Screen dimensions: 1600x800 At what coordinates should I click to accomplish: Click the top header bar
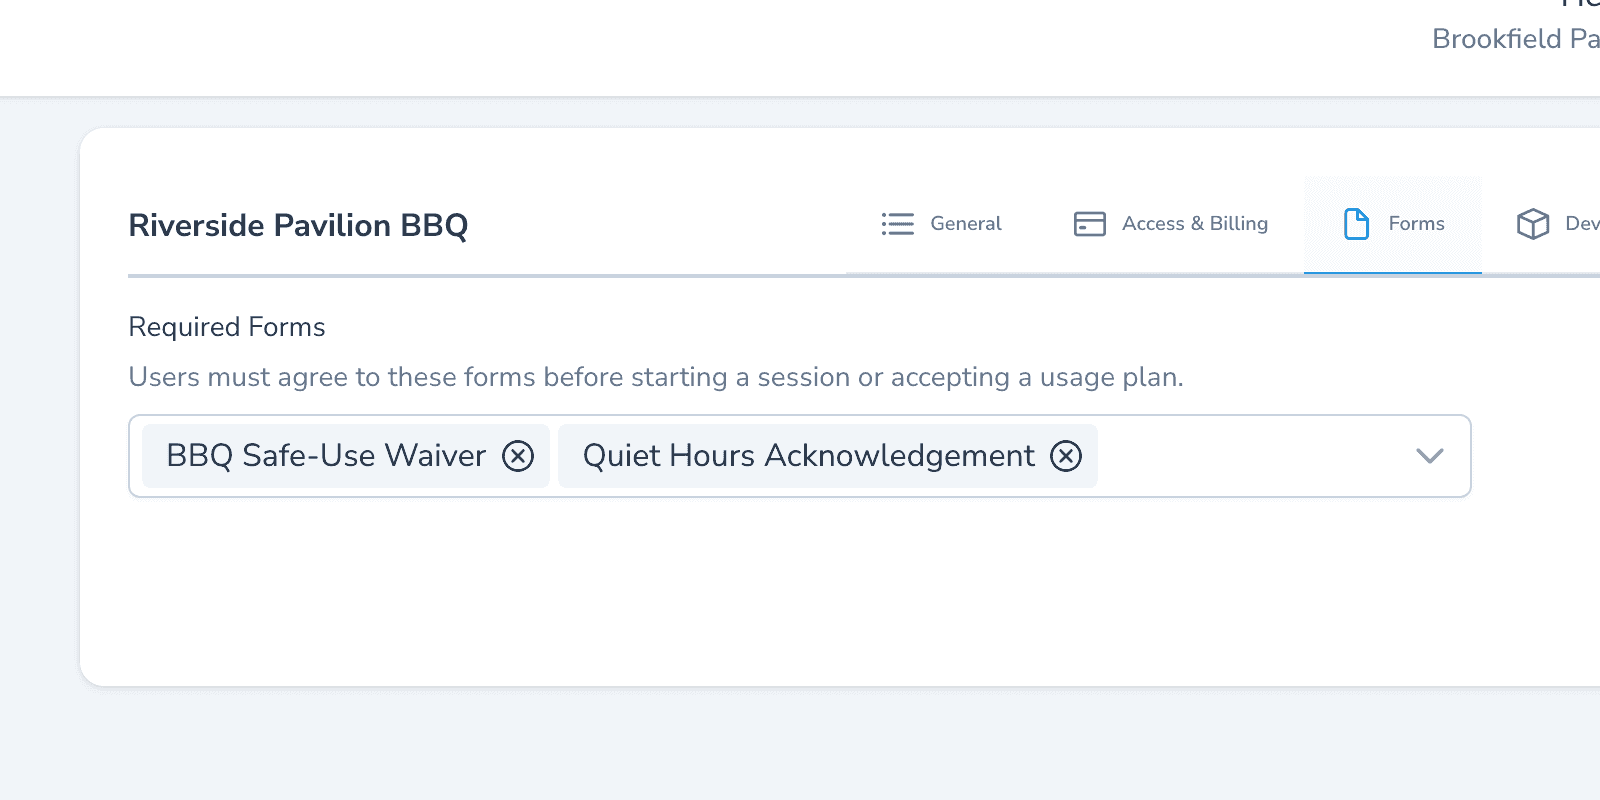[700, 48]
